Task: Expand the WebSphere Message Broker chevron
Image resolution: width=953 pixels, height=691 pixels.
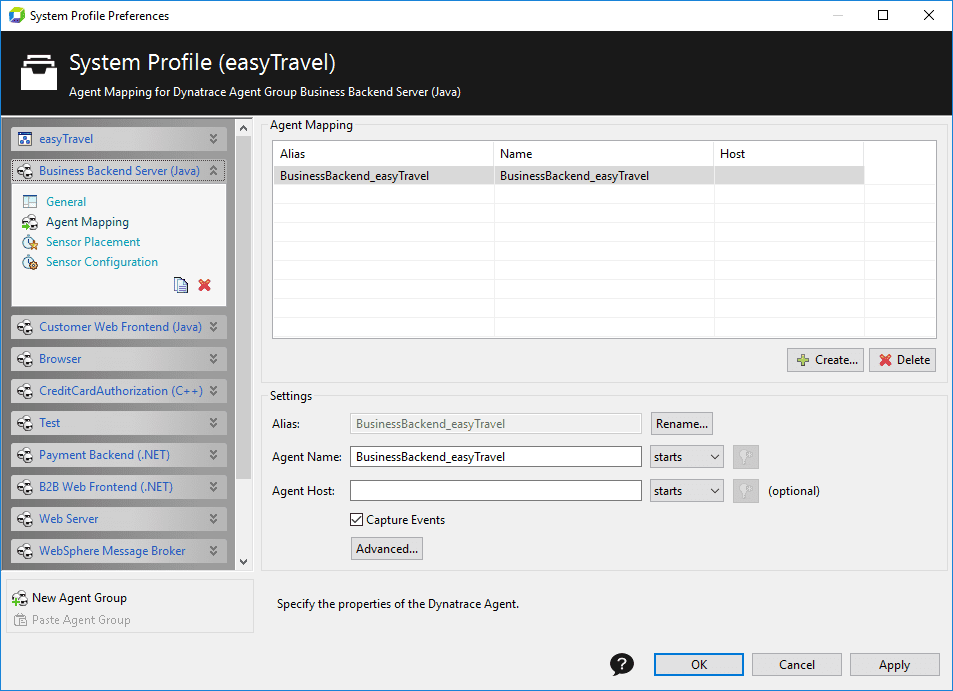Action: [213, 551]
